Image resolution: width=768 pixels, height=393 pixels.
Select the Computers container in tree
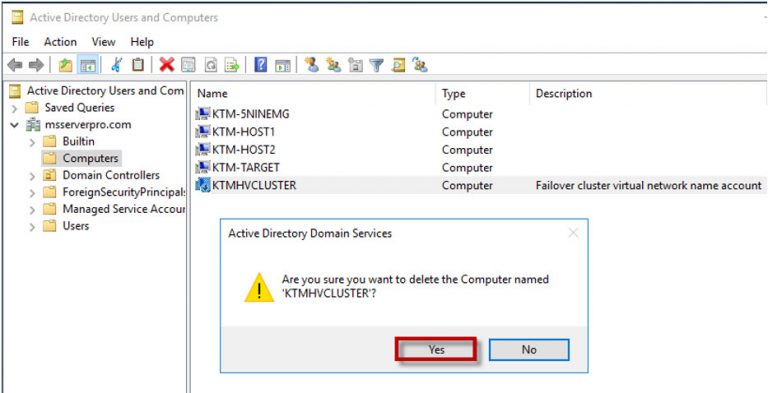coord(90,158)
